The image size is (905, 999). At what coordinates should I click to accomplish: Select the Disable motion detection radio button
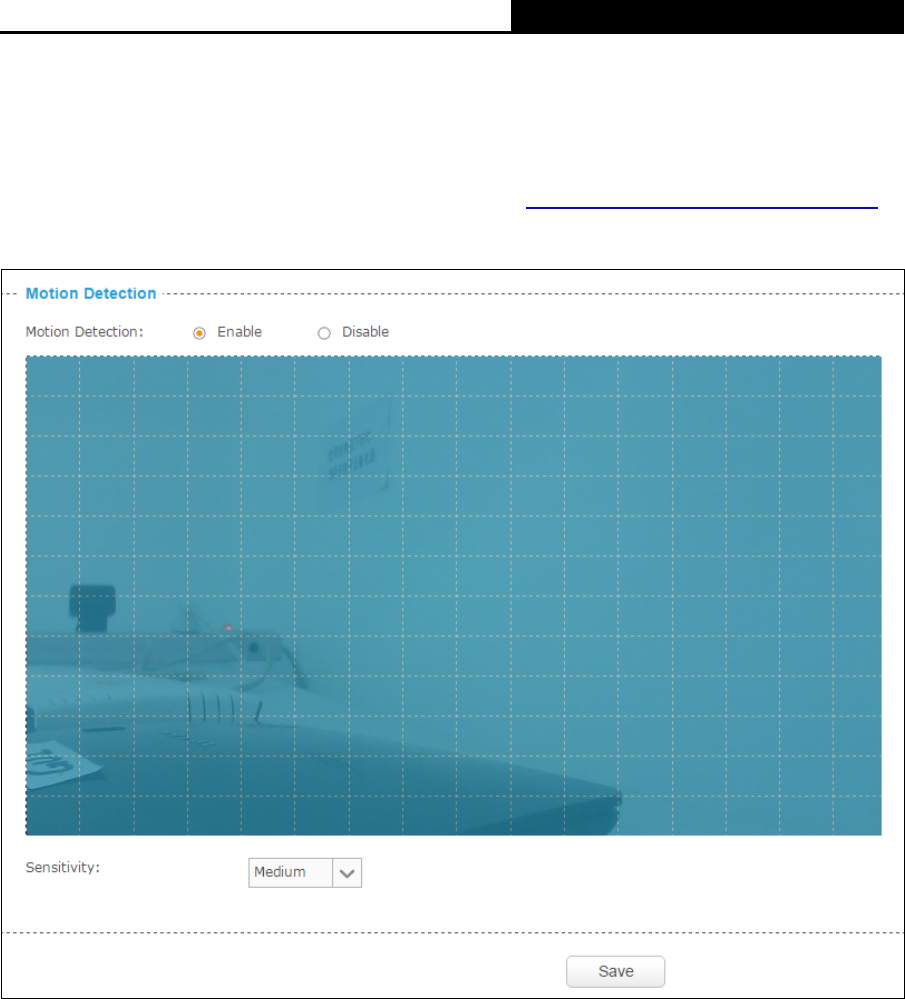324,333
